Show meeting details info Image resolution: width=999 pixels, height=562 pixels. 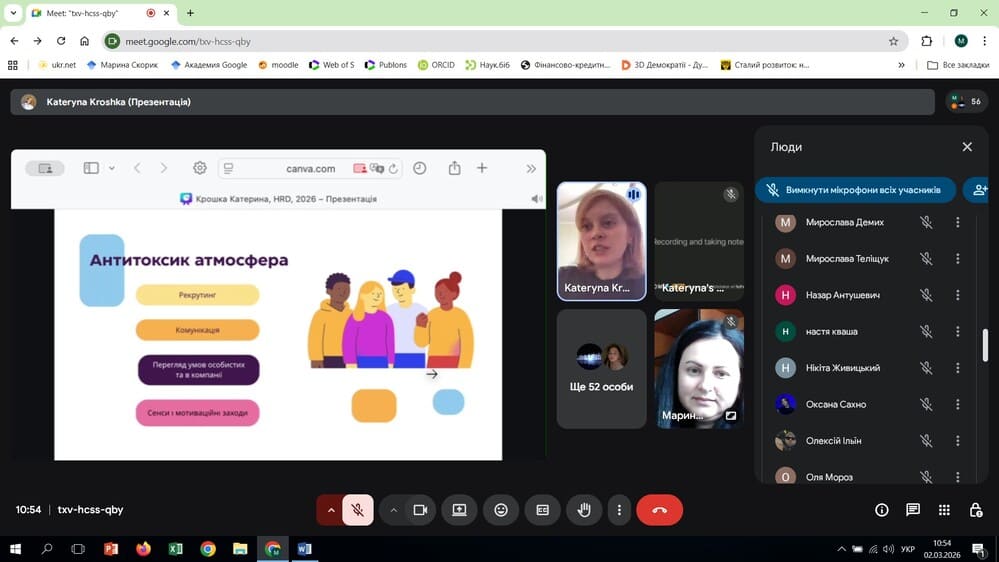(x=881, y=510)
